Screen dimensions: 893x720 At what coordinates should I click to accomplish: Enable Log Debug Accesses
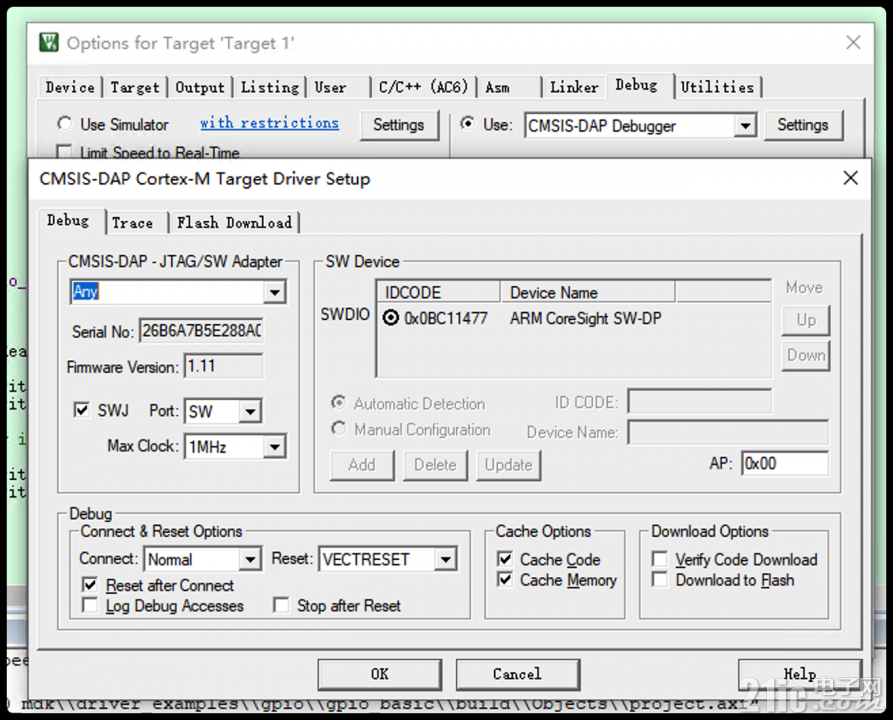pyautogui.click(x=90, y=605)
